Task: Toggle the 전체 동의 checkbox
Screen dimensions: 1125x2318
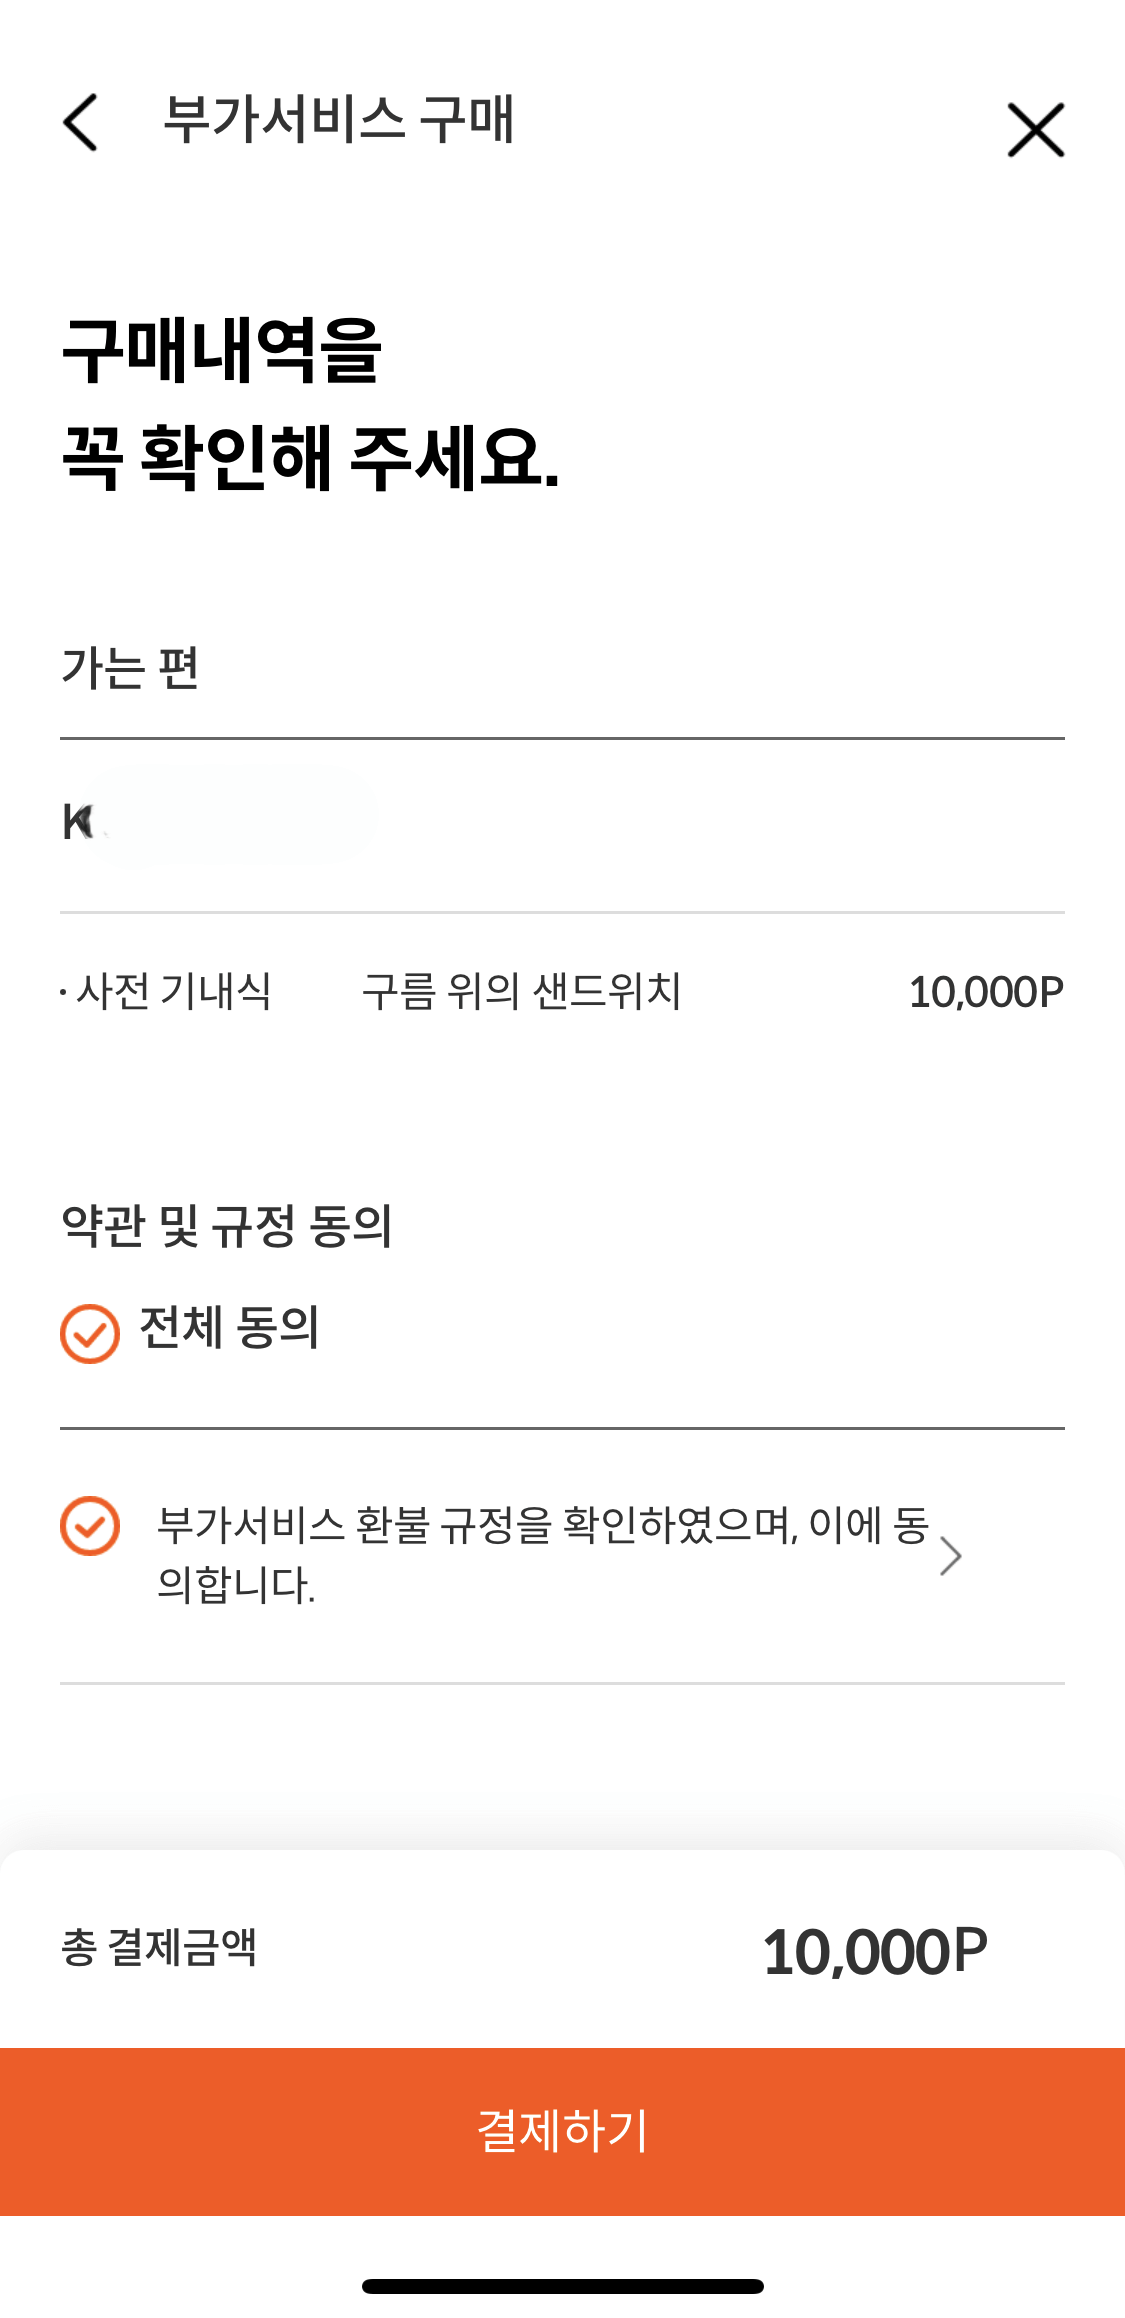Action: (x=90, y=1333)
